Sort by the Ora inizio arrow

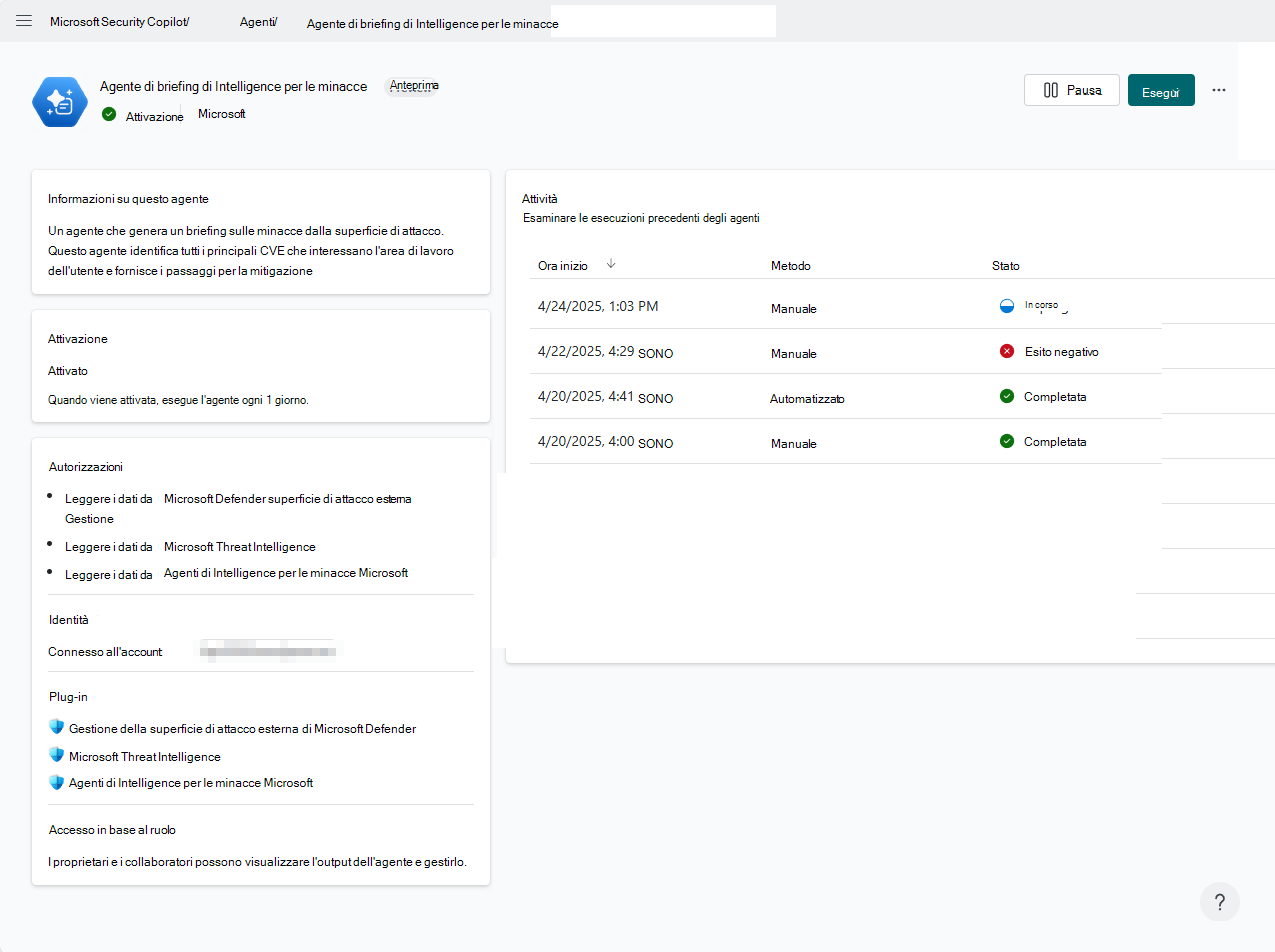coord(611,265)
